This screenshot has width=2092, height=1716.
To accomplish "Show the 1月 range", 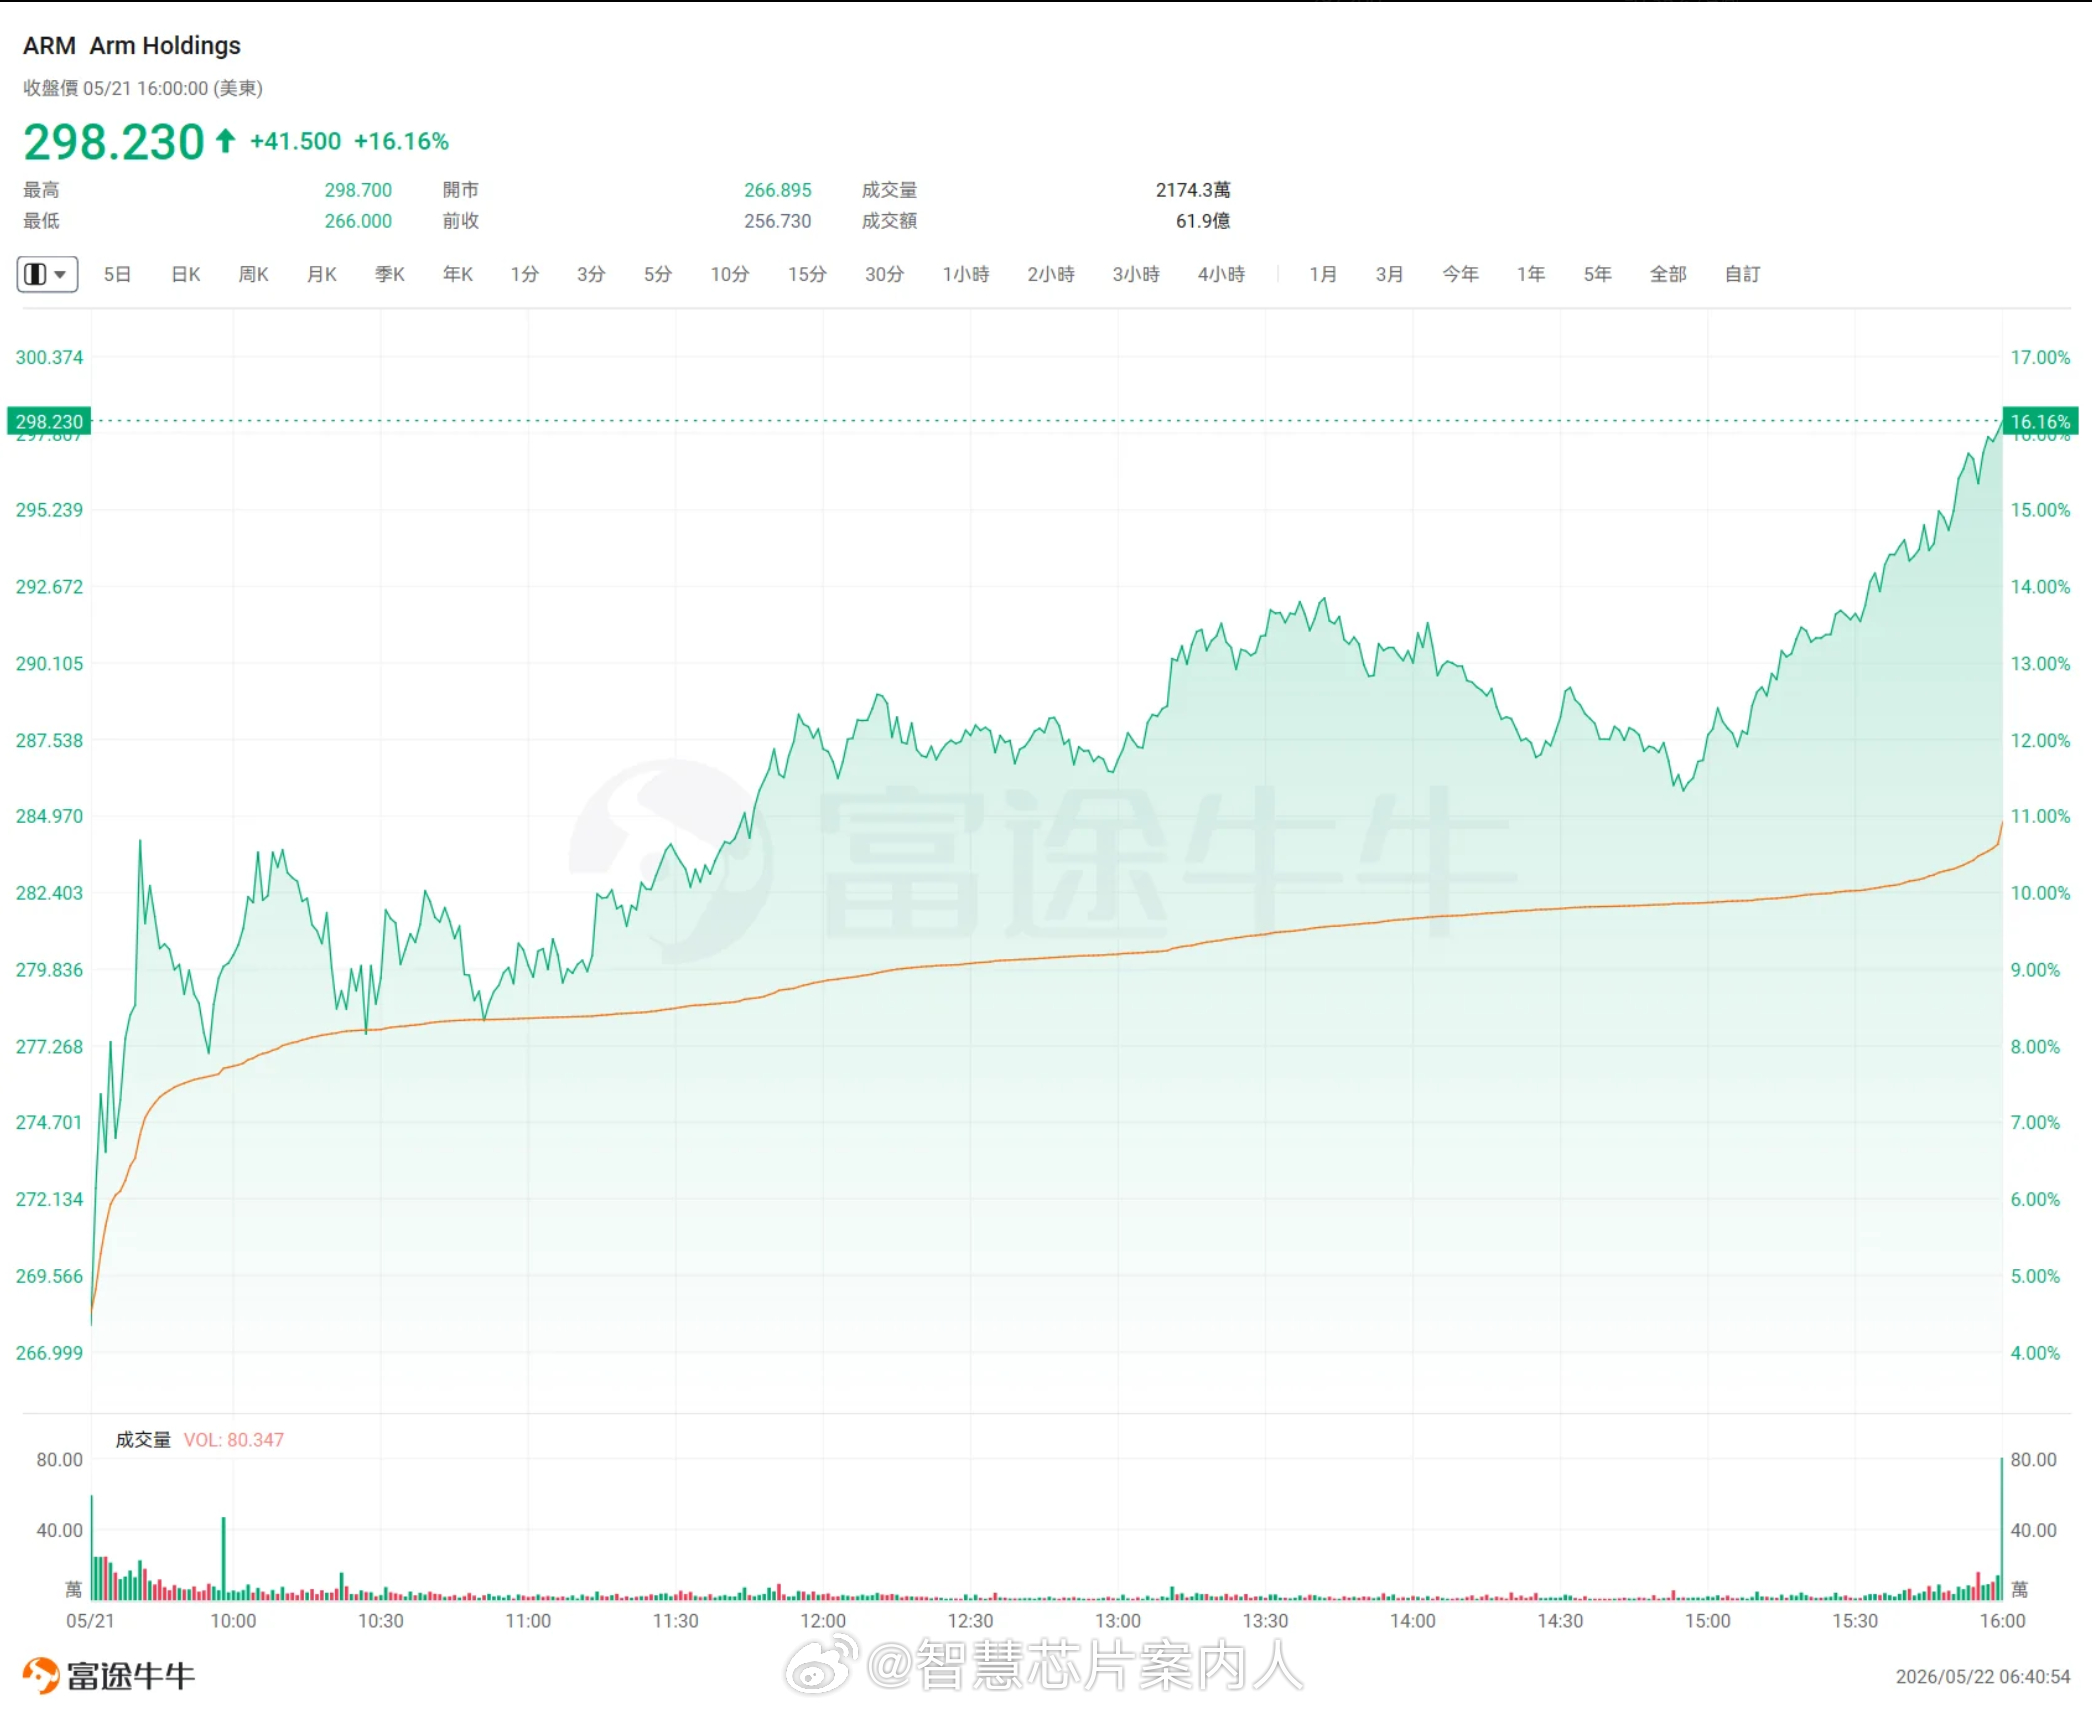I will point(1323,274).
